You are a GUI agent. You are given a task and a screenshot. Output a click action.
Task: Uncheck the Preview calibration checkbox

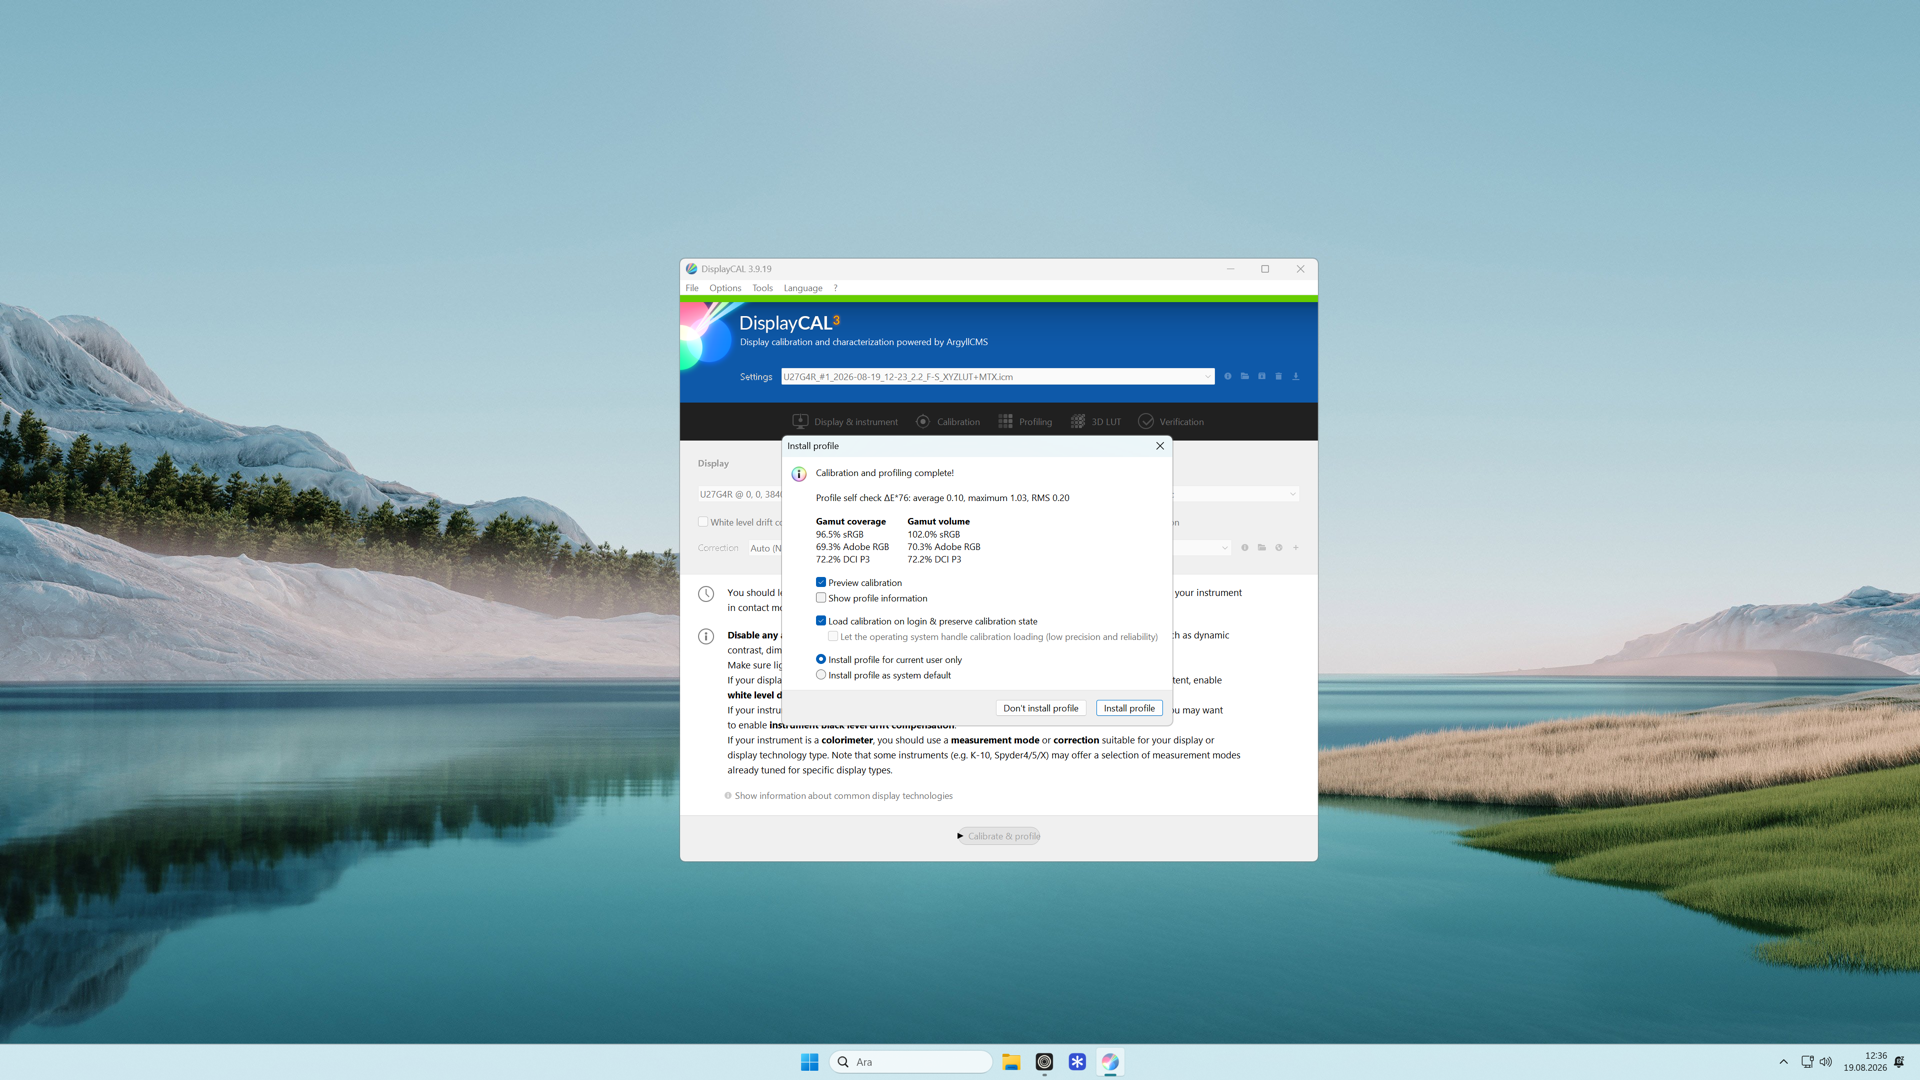tap(821, 583)
